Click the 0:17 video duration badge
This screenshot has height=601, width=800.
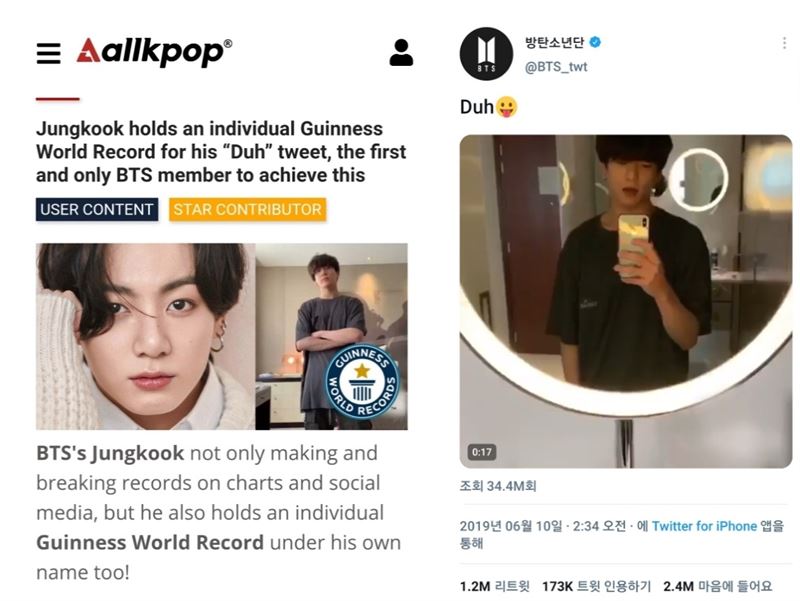coord(482,452)
